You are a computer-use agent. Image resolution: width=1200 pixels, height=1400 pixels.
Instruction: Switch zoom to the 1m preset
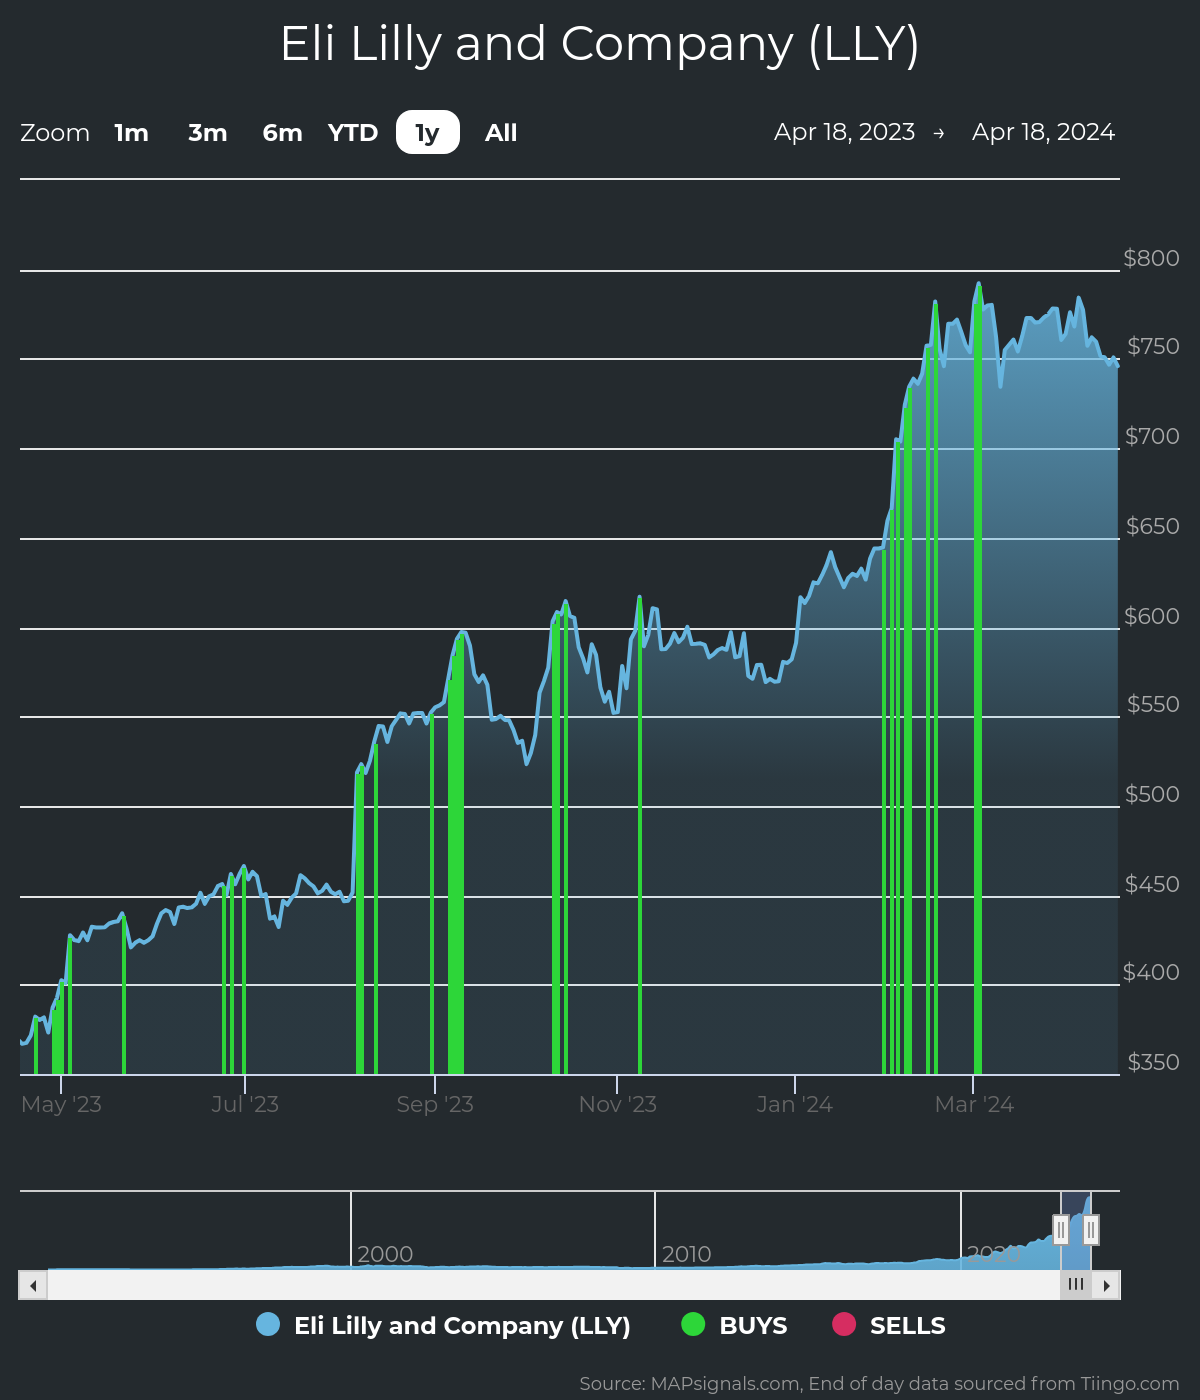tap(131, 132)
